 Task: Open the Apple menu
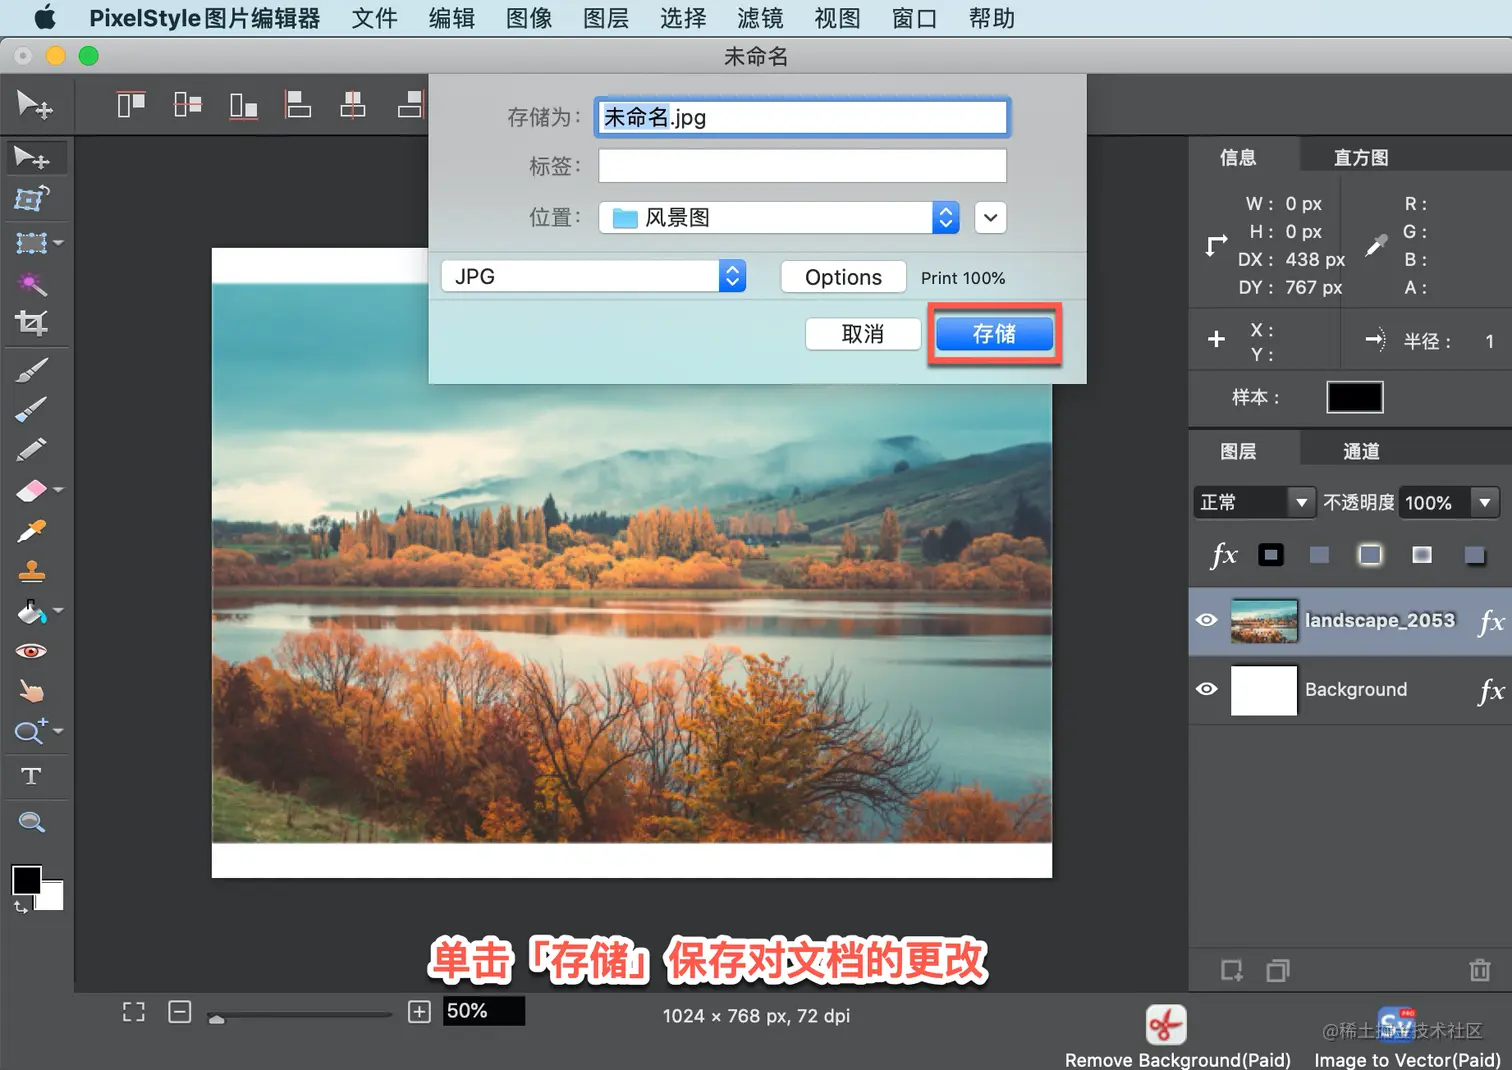click(x=45, y=17)
